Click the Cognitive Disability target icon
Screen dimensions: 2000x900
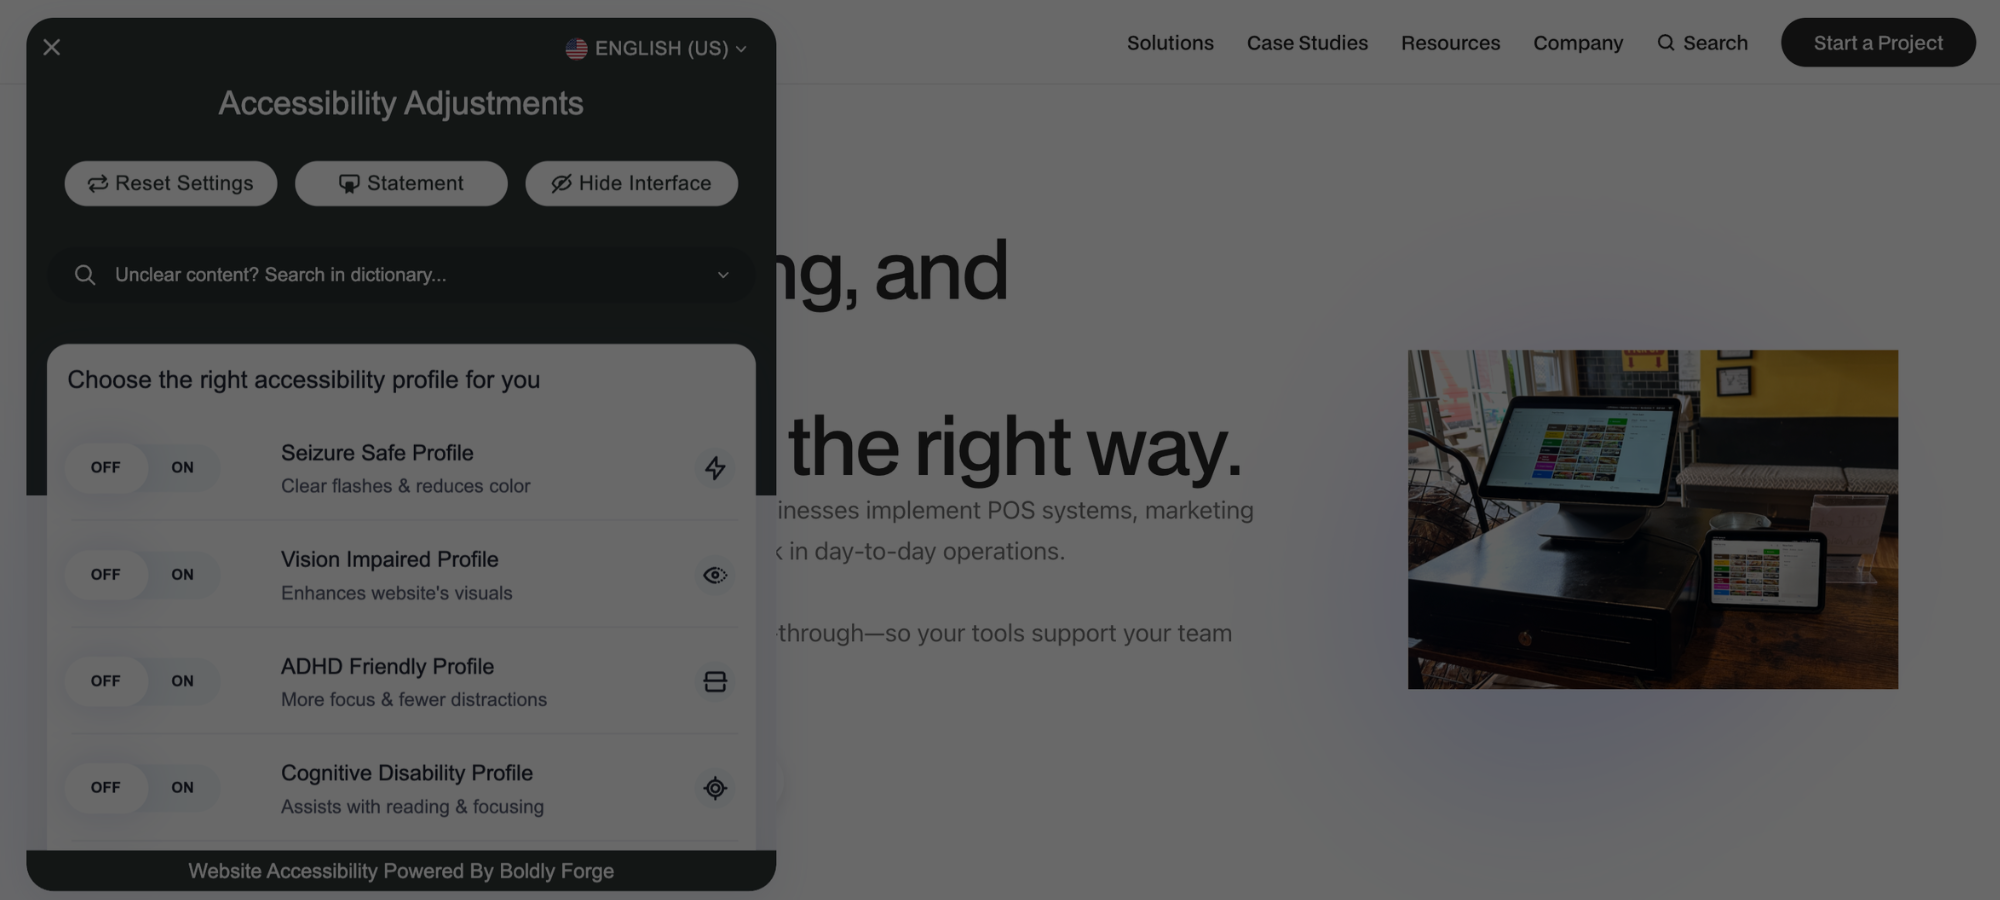coord(715,788)
